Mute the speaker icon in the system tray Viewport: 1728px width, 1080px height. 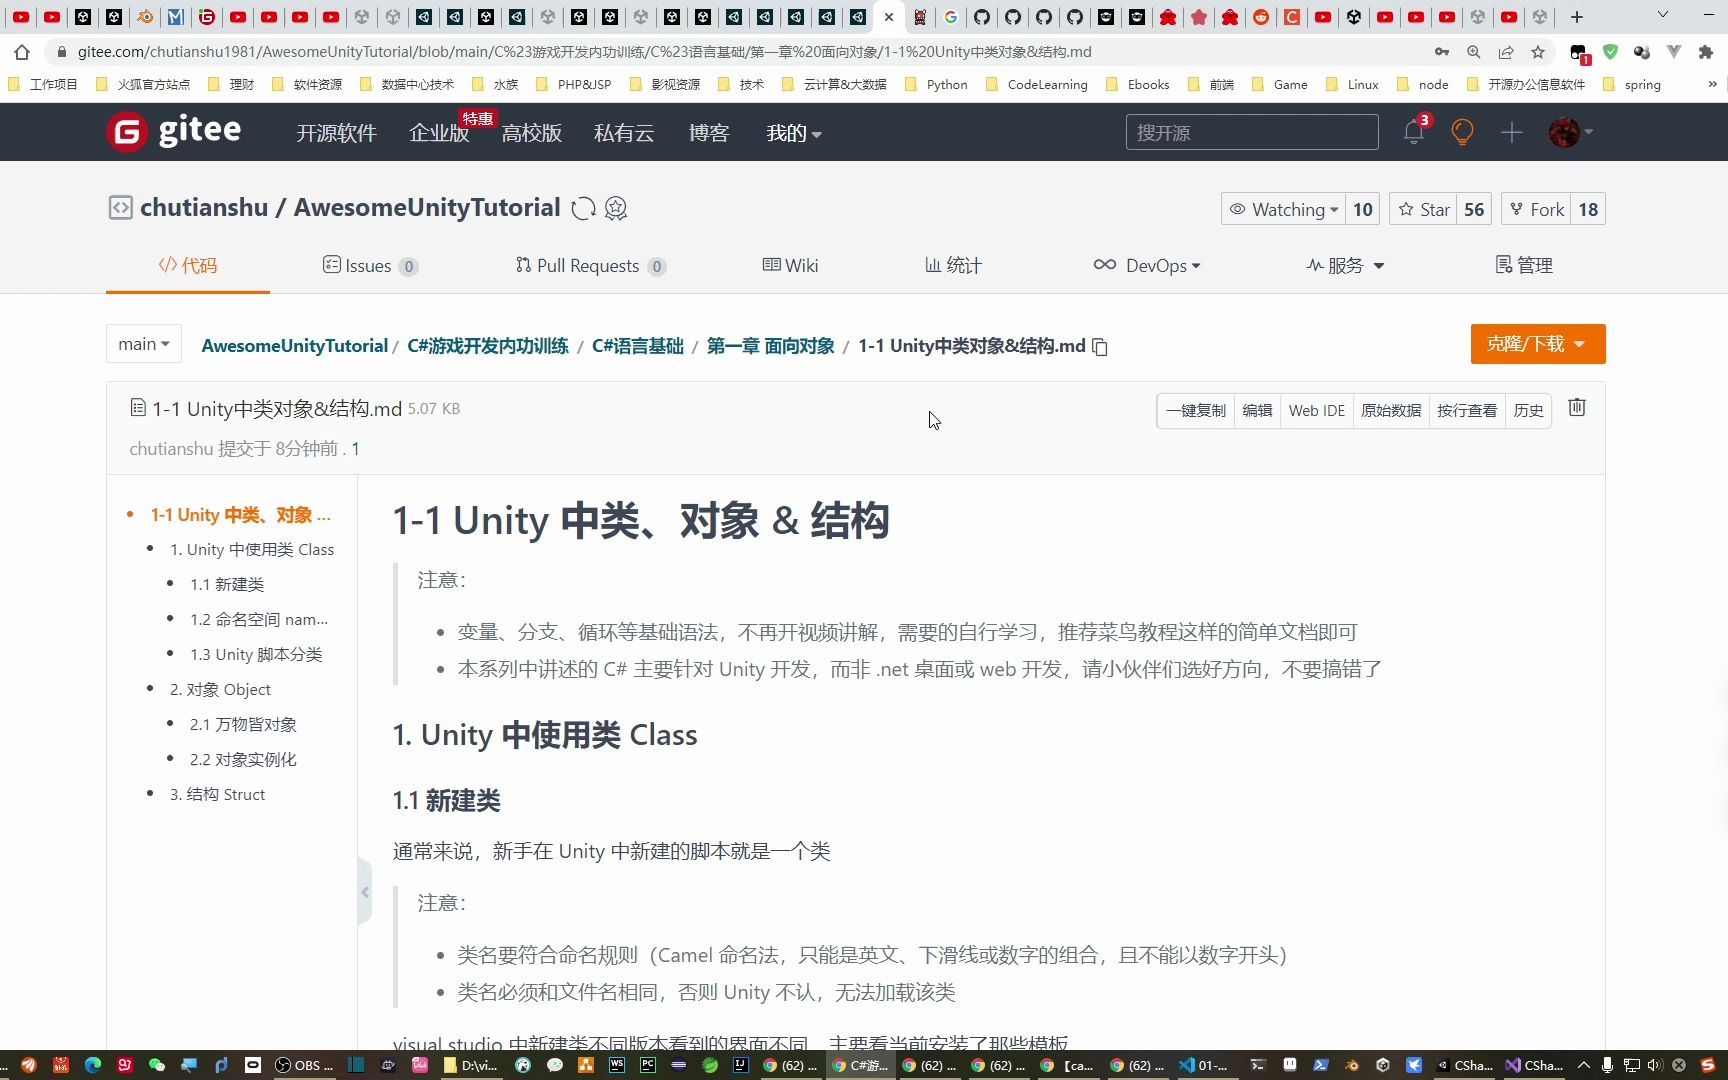pyautogui.click(x=1656, y=1065)
